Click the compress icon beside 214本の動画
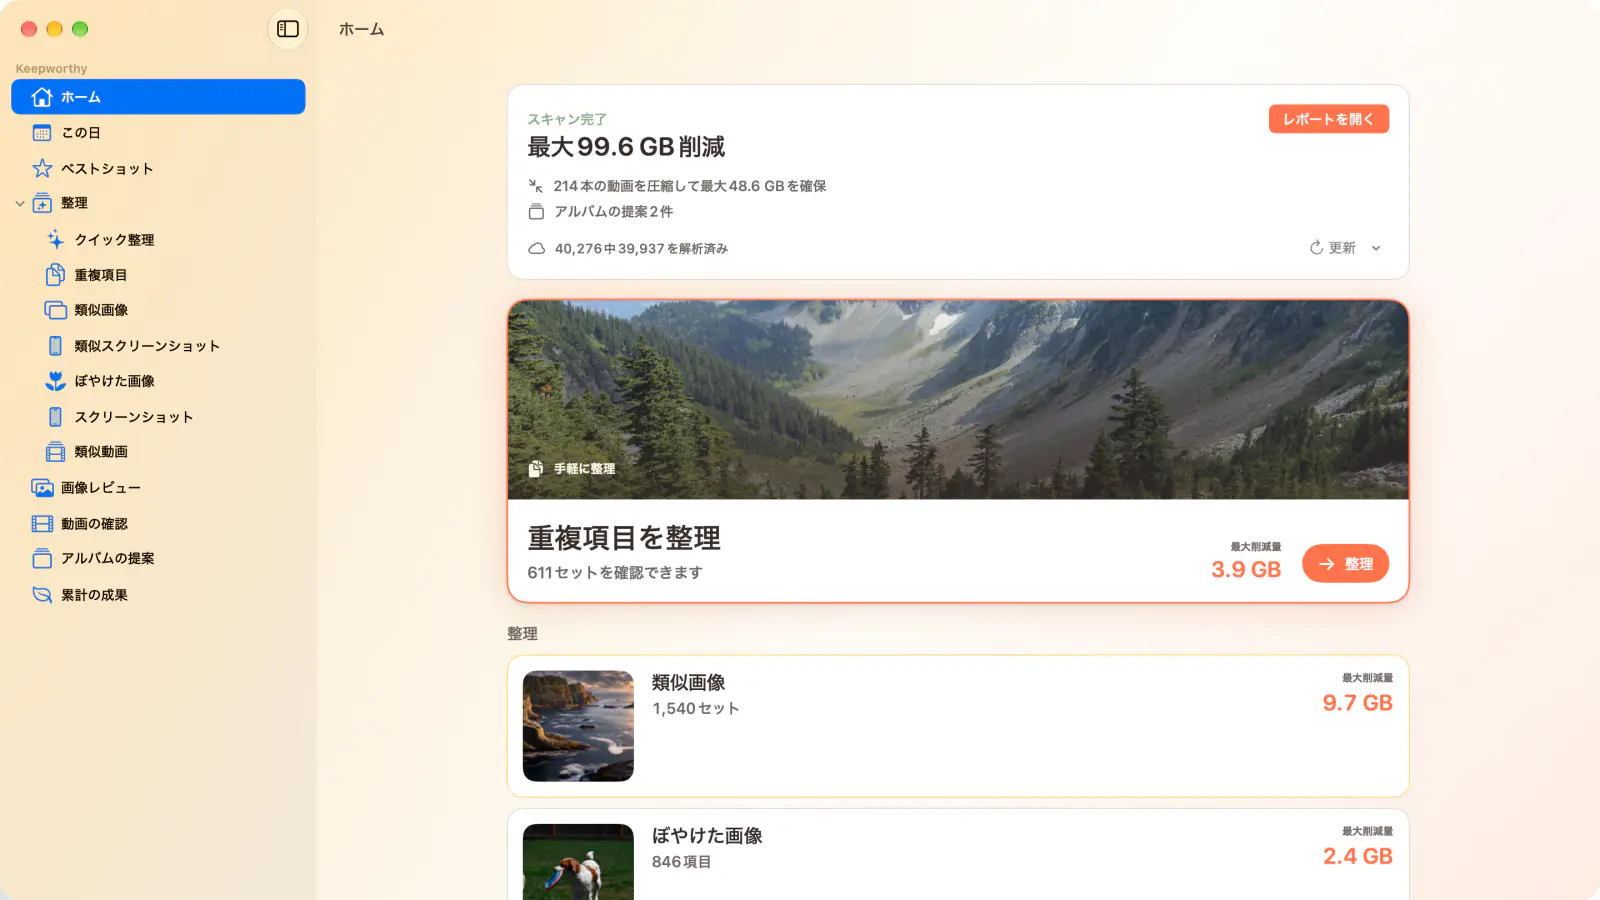The height and width of the screenshot is (900, 1600). pos(536,186)
